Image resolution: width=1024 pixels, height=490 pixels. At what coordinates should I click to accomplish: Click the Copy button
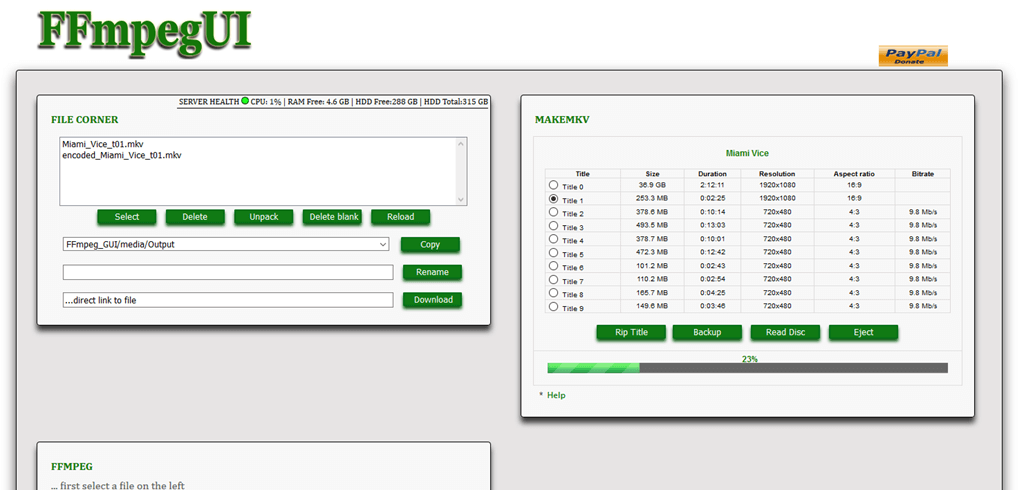[430, 244]
